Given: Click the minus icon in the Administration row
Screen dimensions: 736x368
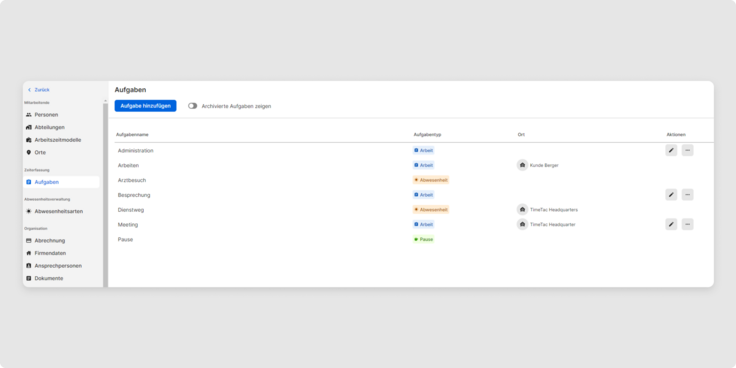Looking at the screenshot, I should click(x=688, y=150).
